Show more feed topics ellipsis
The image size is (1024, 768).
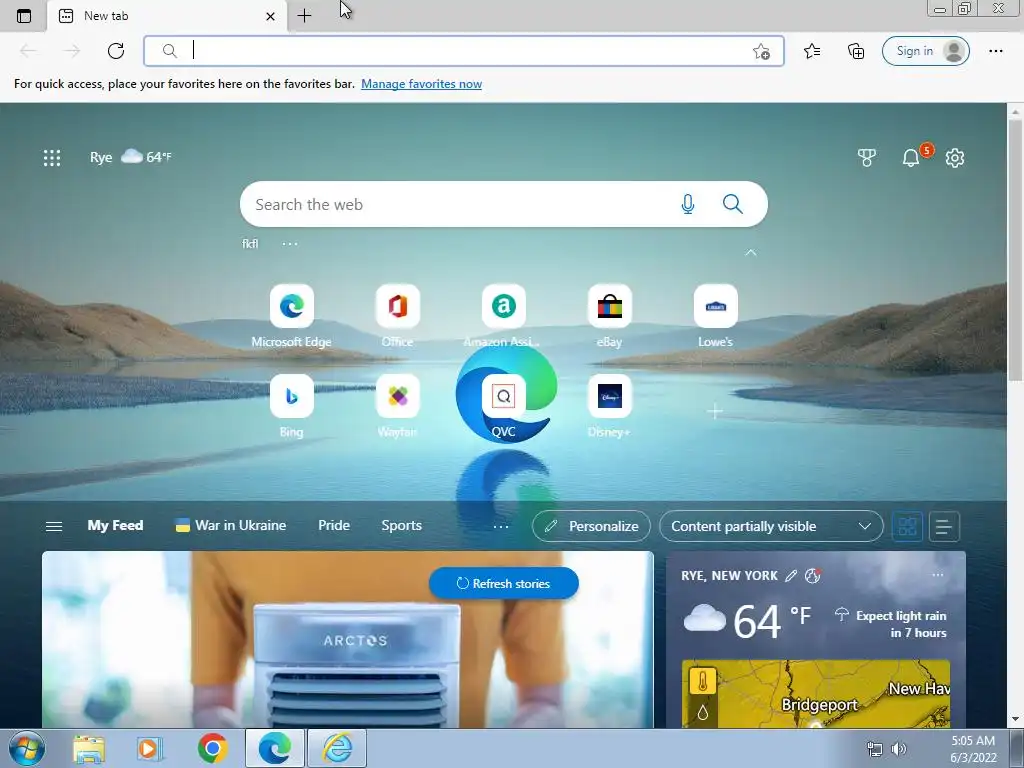pos(501,526)
